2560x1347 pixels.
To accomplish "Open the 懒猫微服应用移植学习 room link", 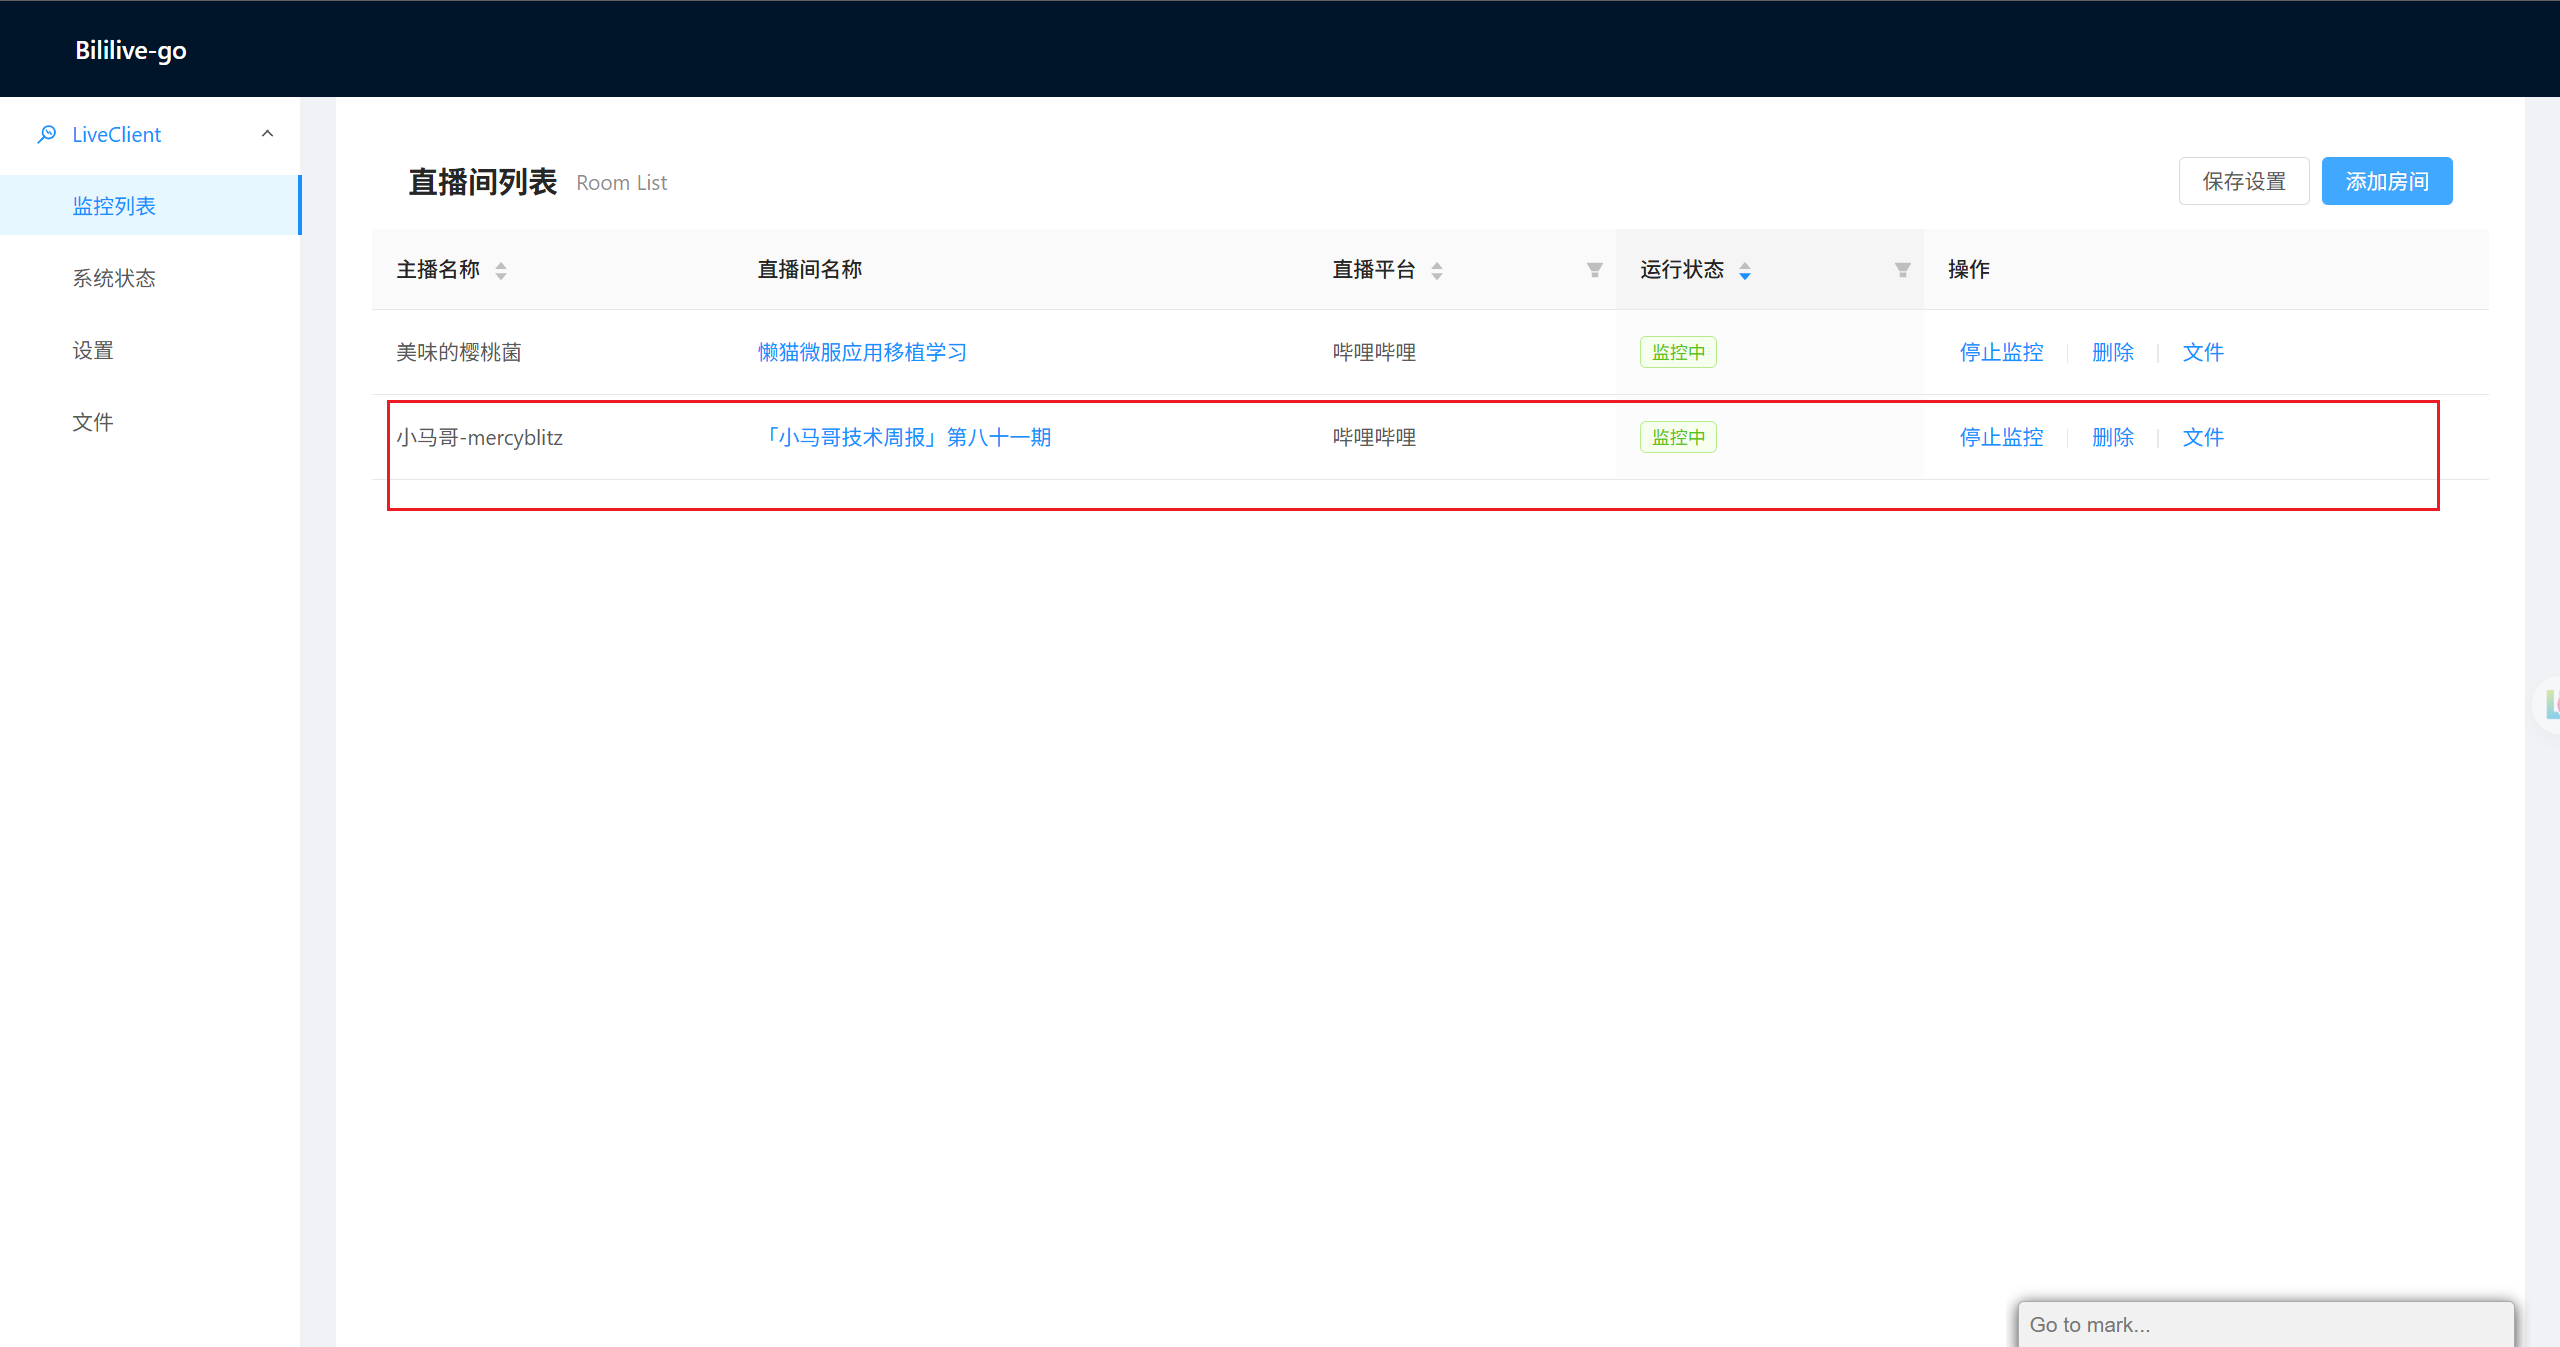I will [x=862, y=352].
